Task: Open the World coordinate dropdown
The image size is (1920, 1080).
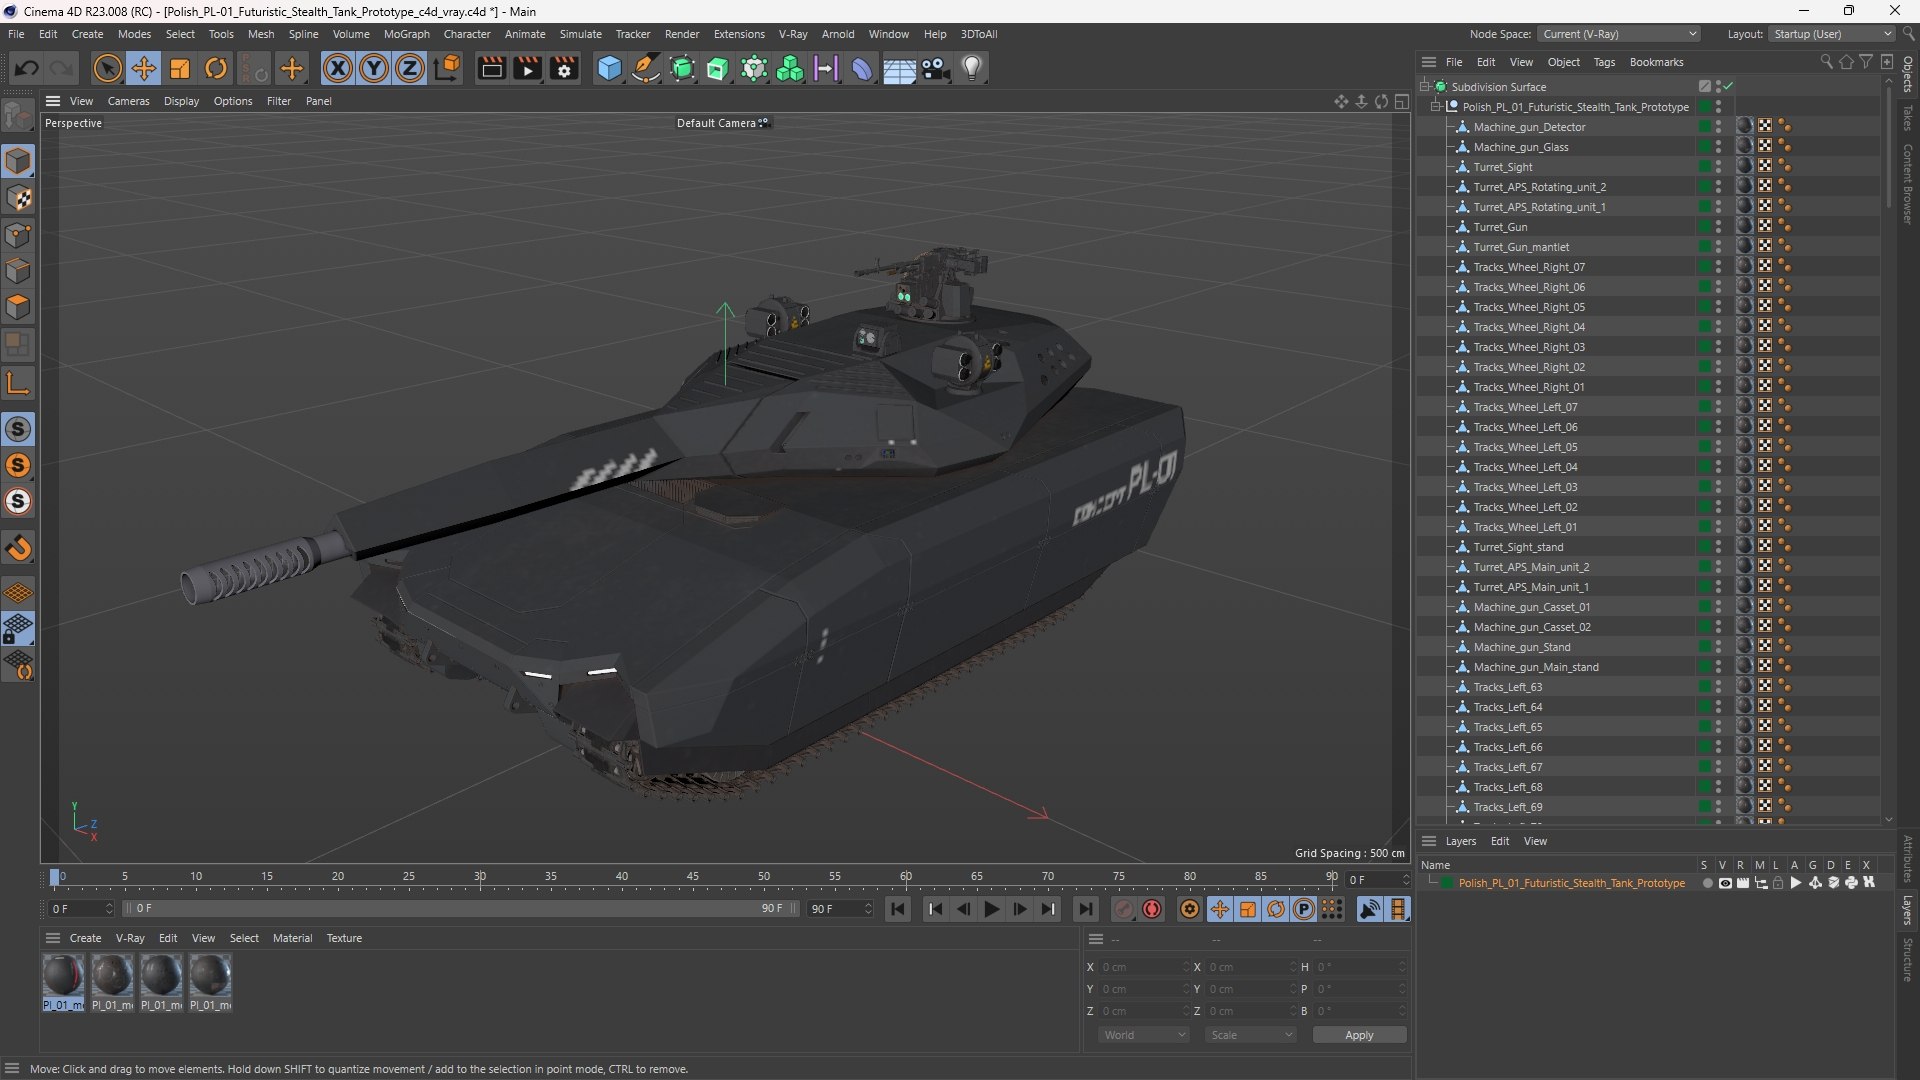Action: point(1144,1035)
